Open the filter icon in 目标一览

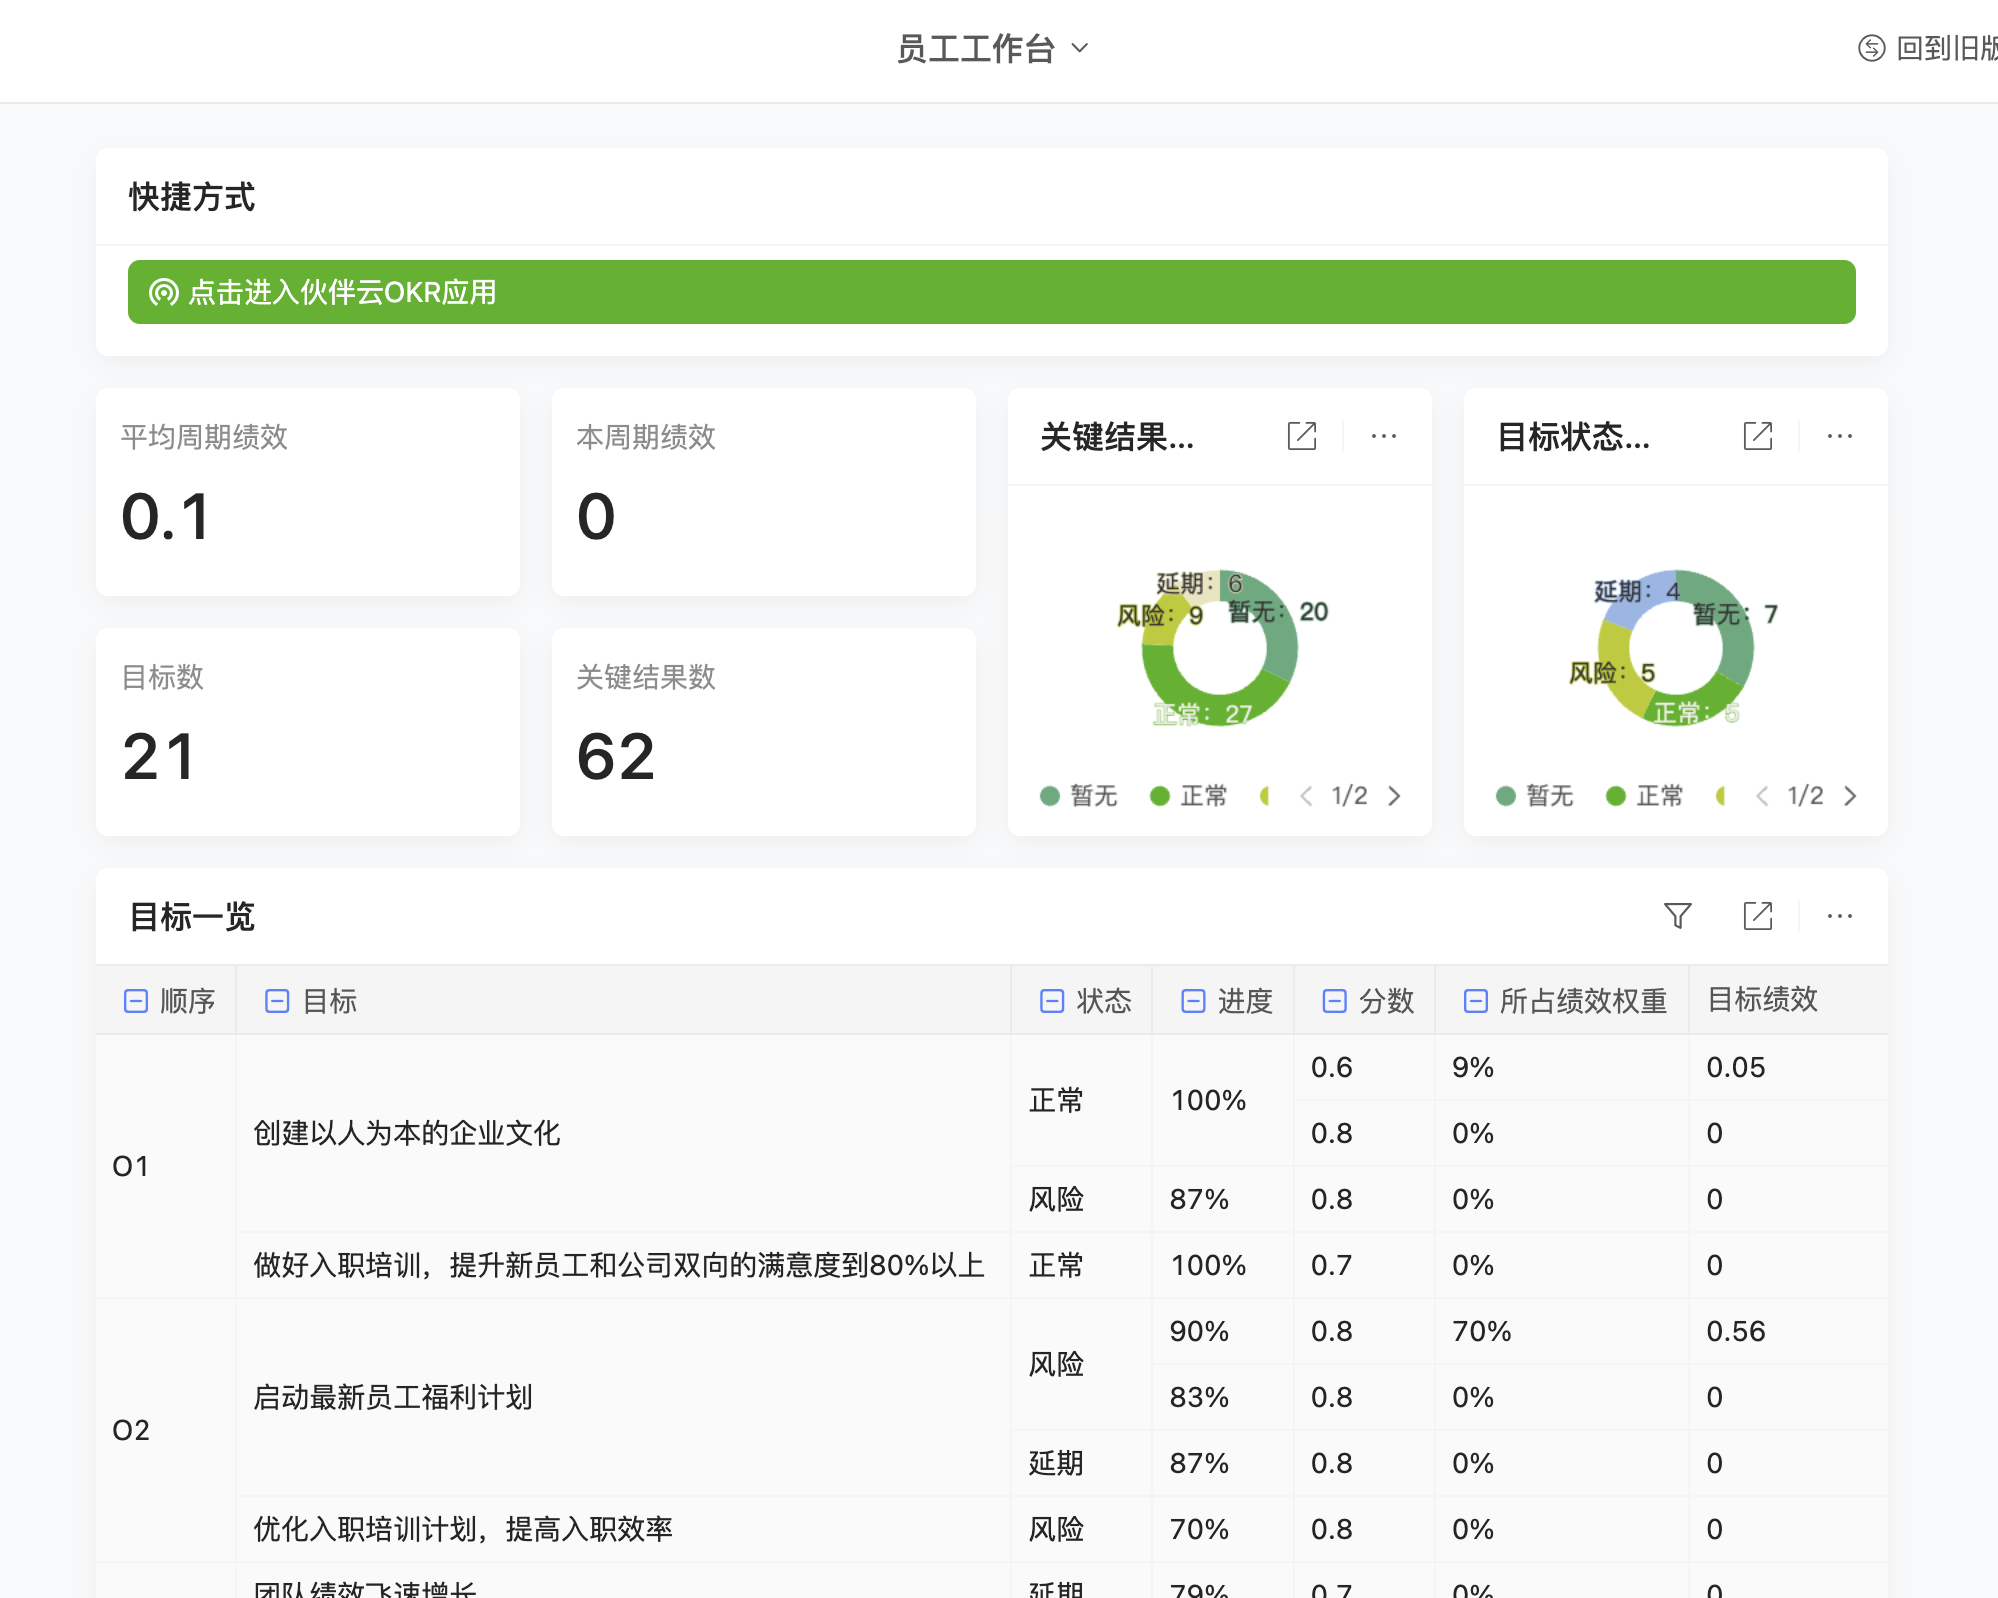point(1679,915)
